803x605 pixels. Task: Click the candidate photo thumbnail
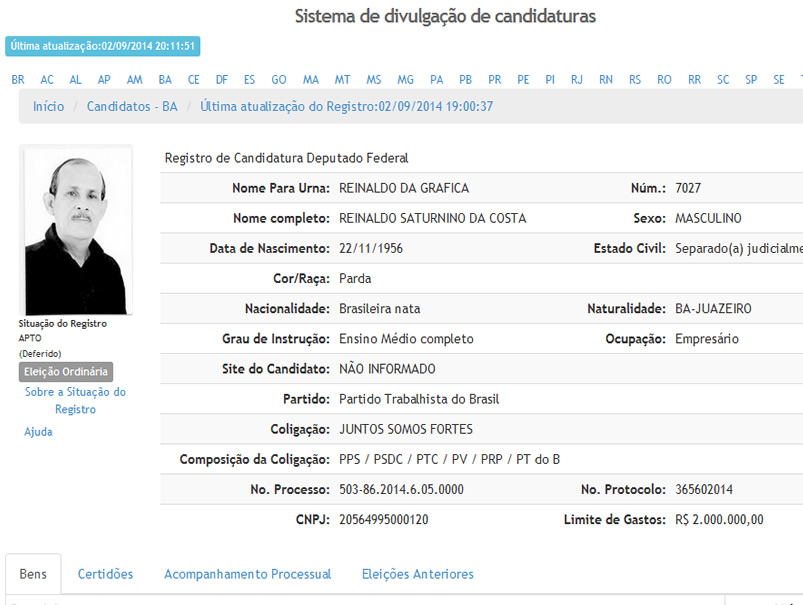point(76,230)
